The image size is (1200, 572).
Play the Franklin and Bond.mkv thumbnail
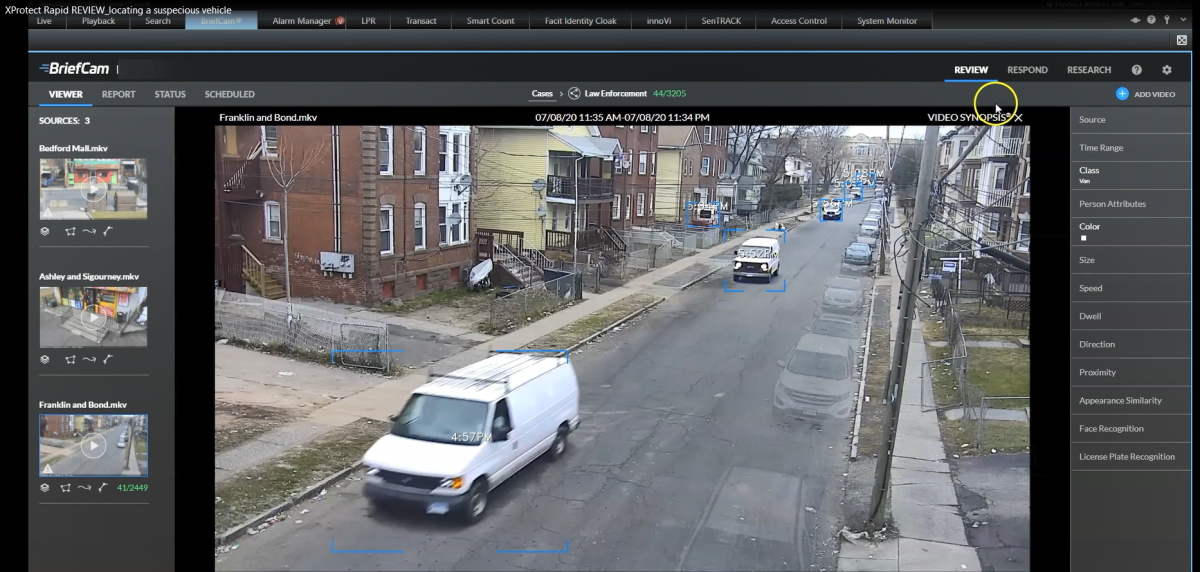pos(93,446)
